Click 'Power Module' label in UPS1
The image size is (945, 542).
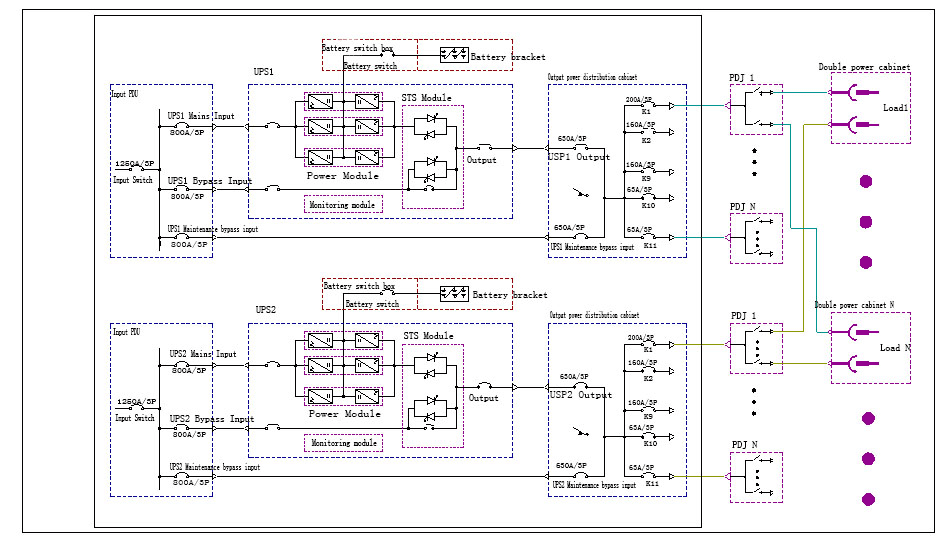[343, 176]
